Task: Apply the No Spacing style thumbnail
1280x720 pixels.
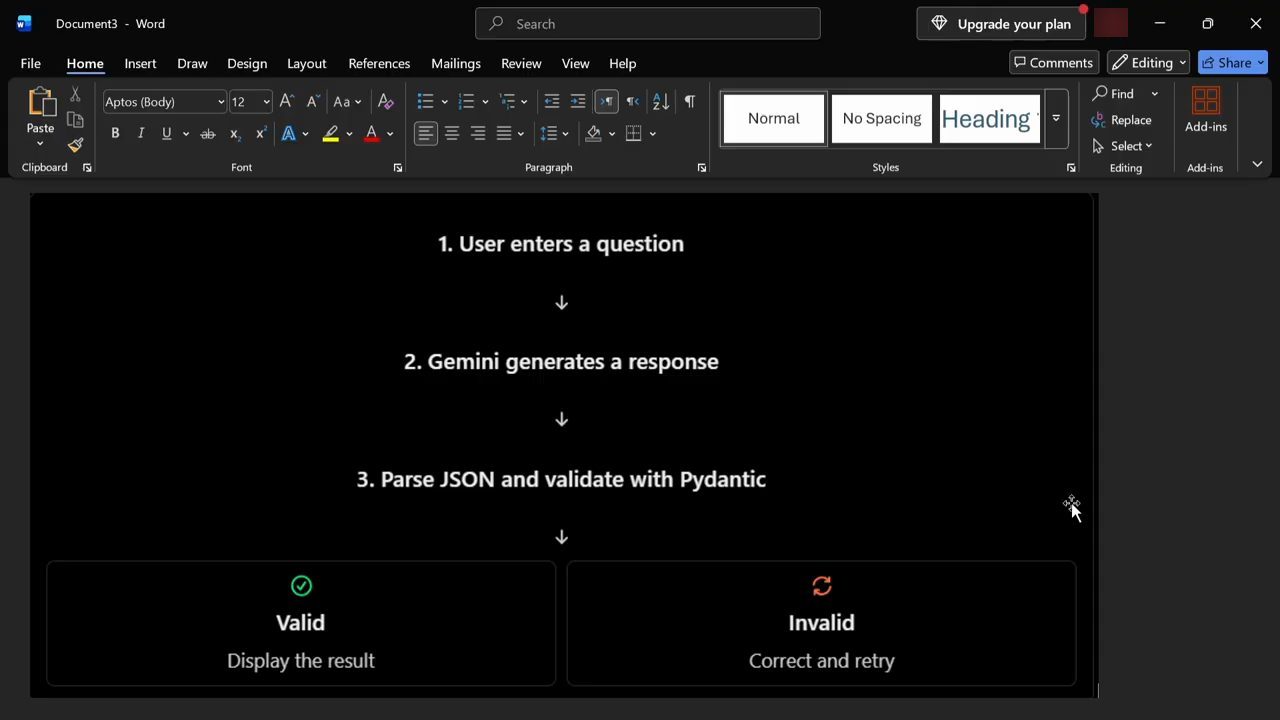Action: tap(881, 118)
